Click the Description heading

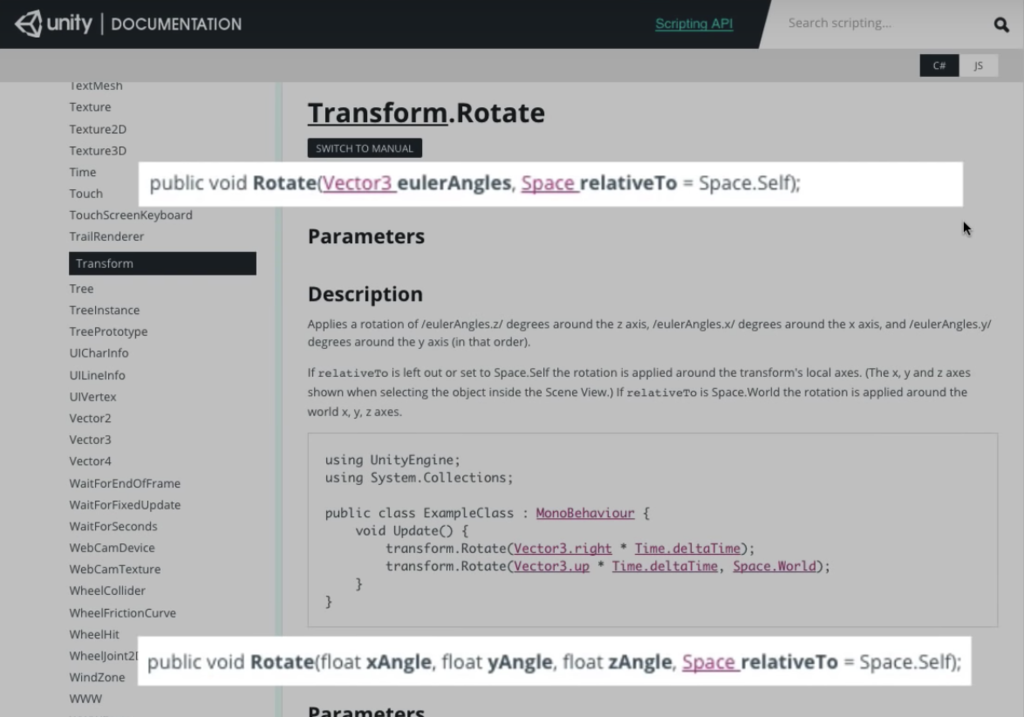tap(365, 295)
